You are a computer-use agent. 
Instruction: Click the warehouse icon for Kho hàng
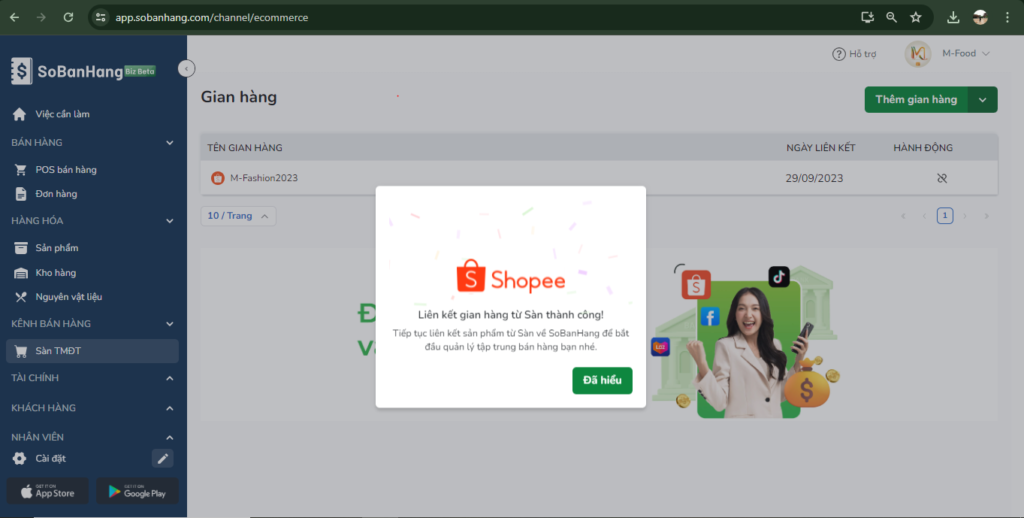(x=21, y=272)
